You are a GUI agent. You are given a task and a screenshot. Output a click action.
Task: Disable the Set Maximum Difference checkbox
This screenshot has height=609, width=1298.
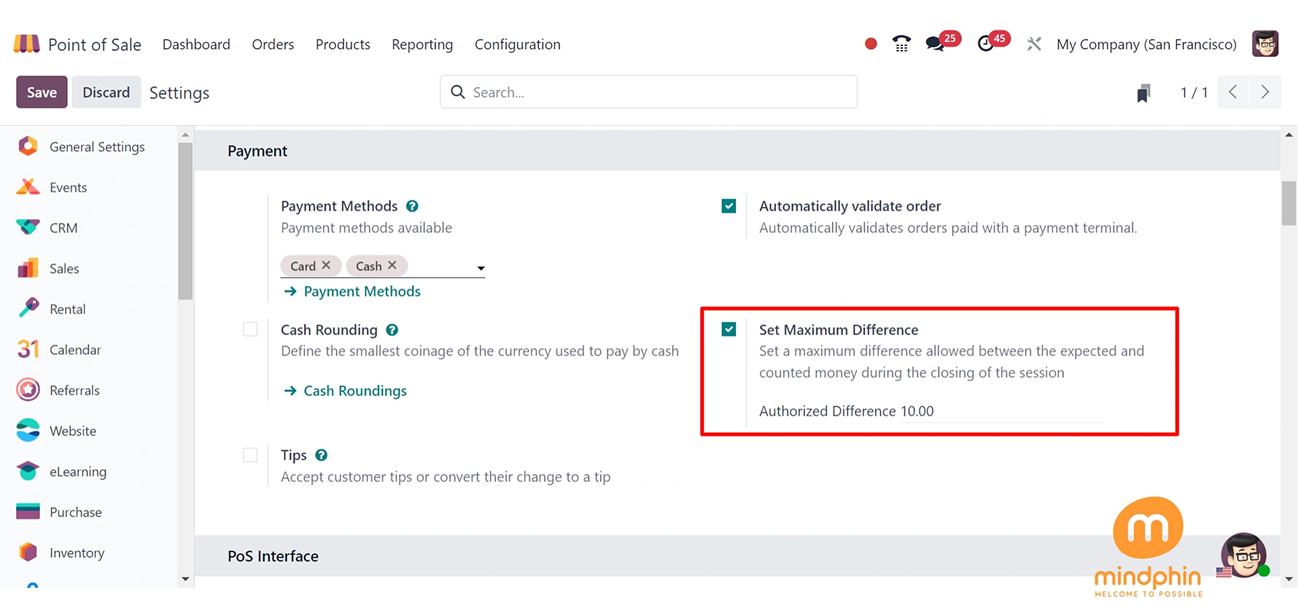click(729, 330)
